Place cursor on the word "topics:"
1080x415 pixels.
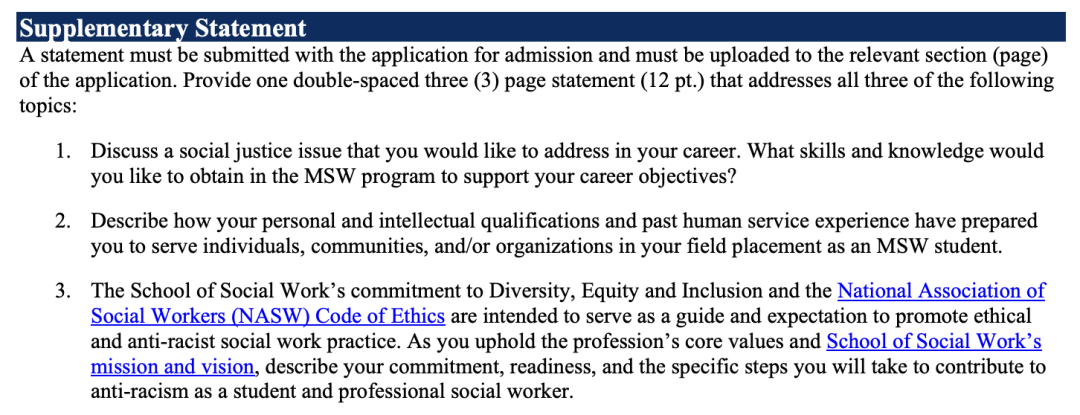click(x=45, y=108)
